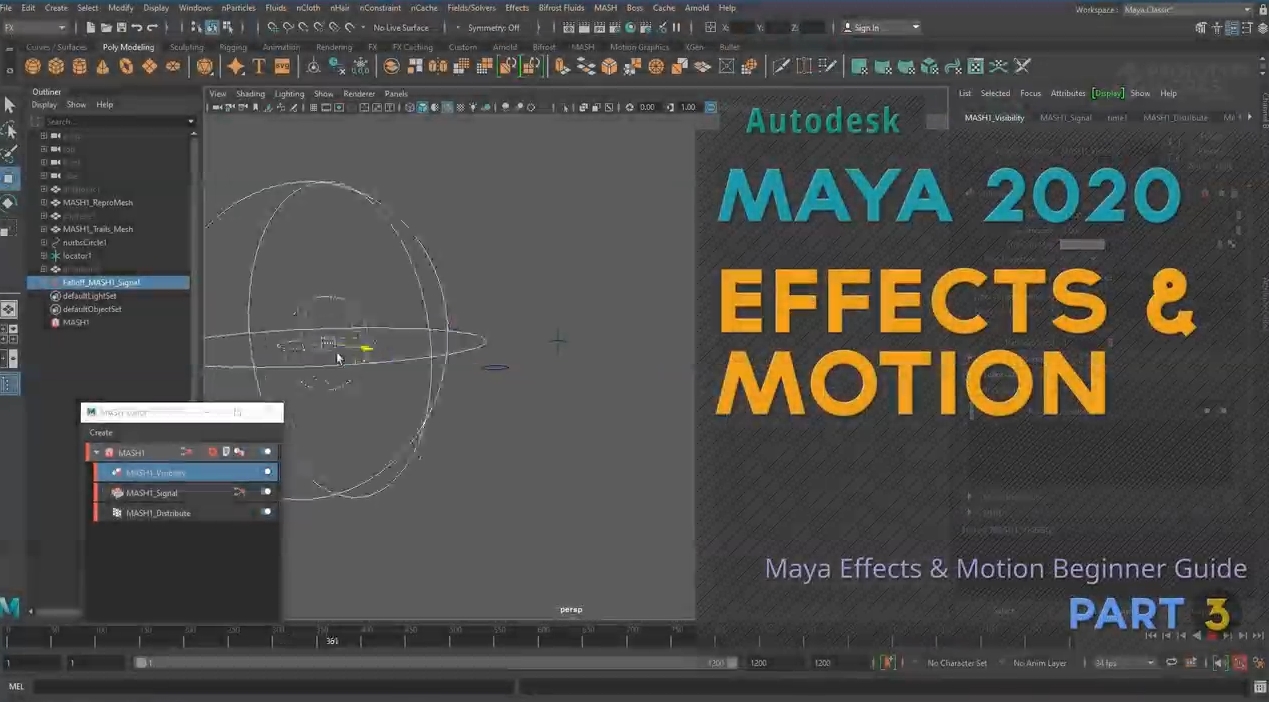Select MASH1_ReproMesh in the Outliner

pyautogui.click(x=97, y=202)
